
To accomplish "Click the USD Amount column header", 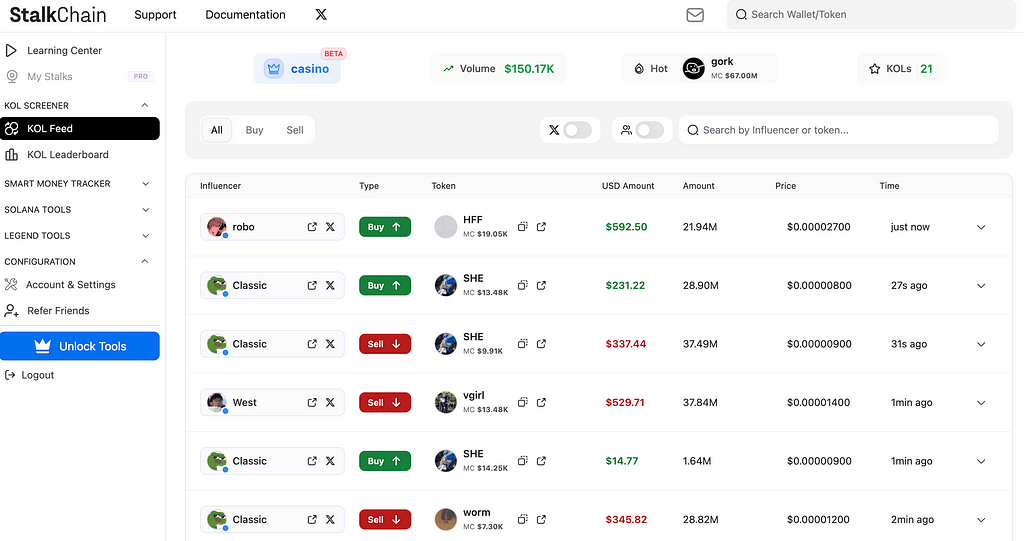I will pyautogui.click(x=628, y=186).
